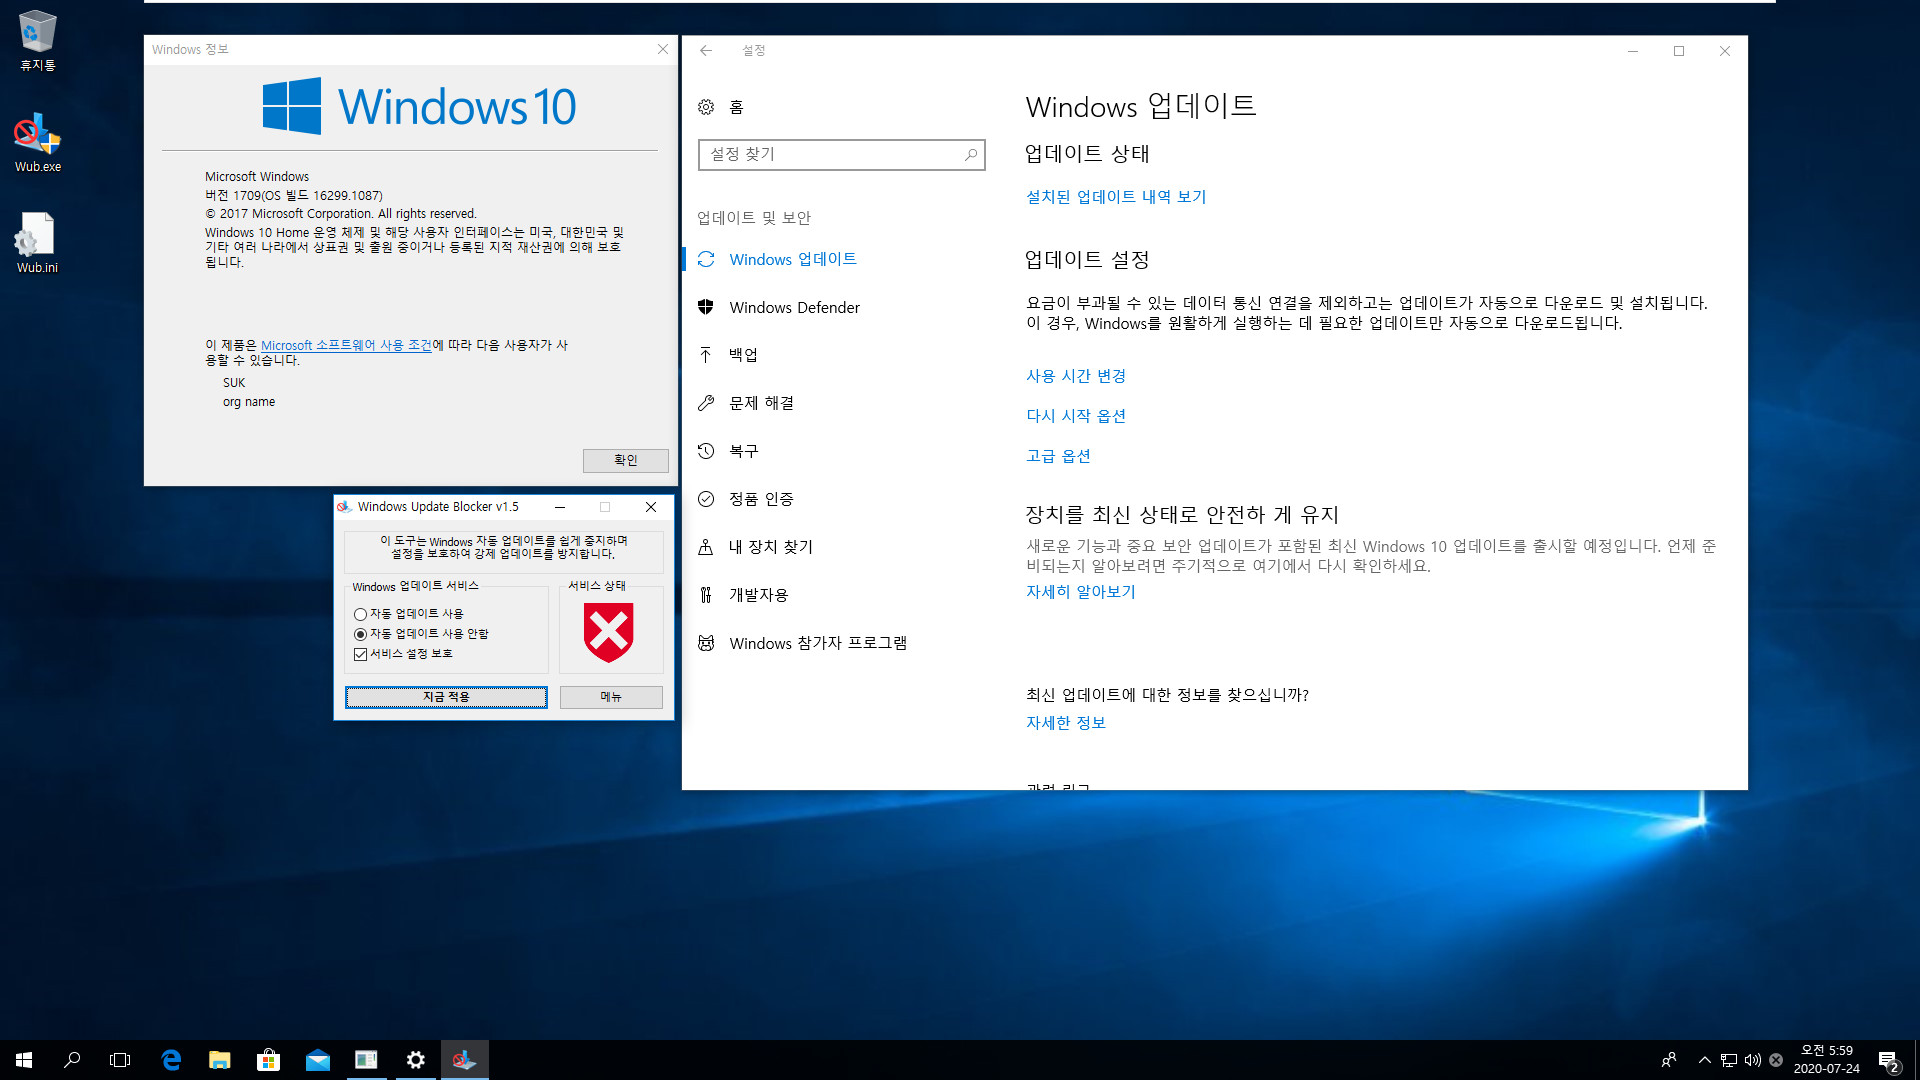The image size is (1920, 1080).
Task: Close the Windows info dialog
Action: tap(662, 49)
